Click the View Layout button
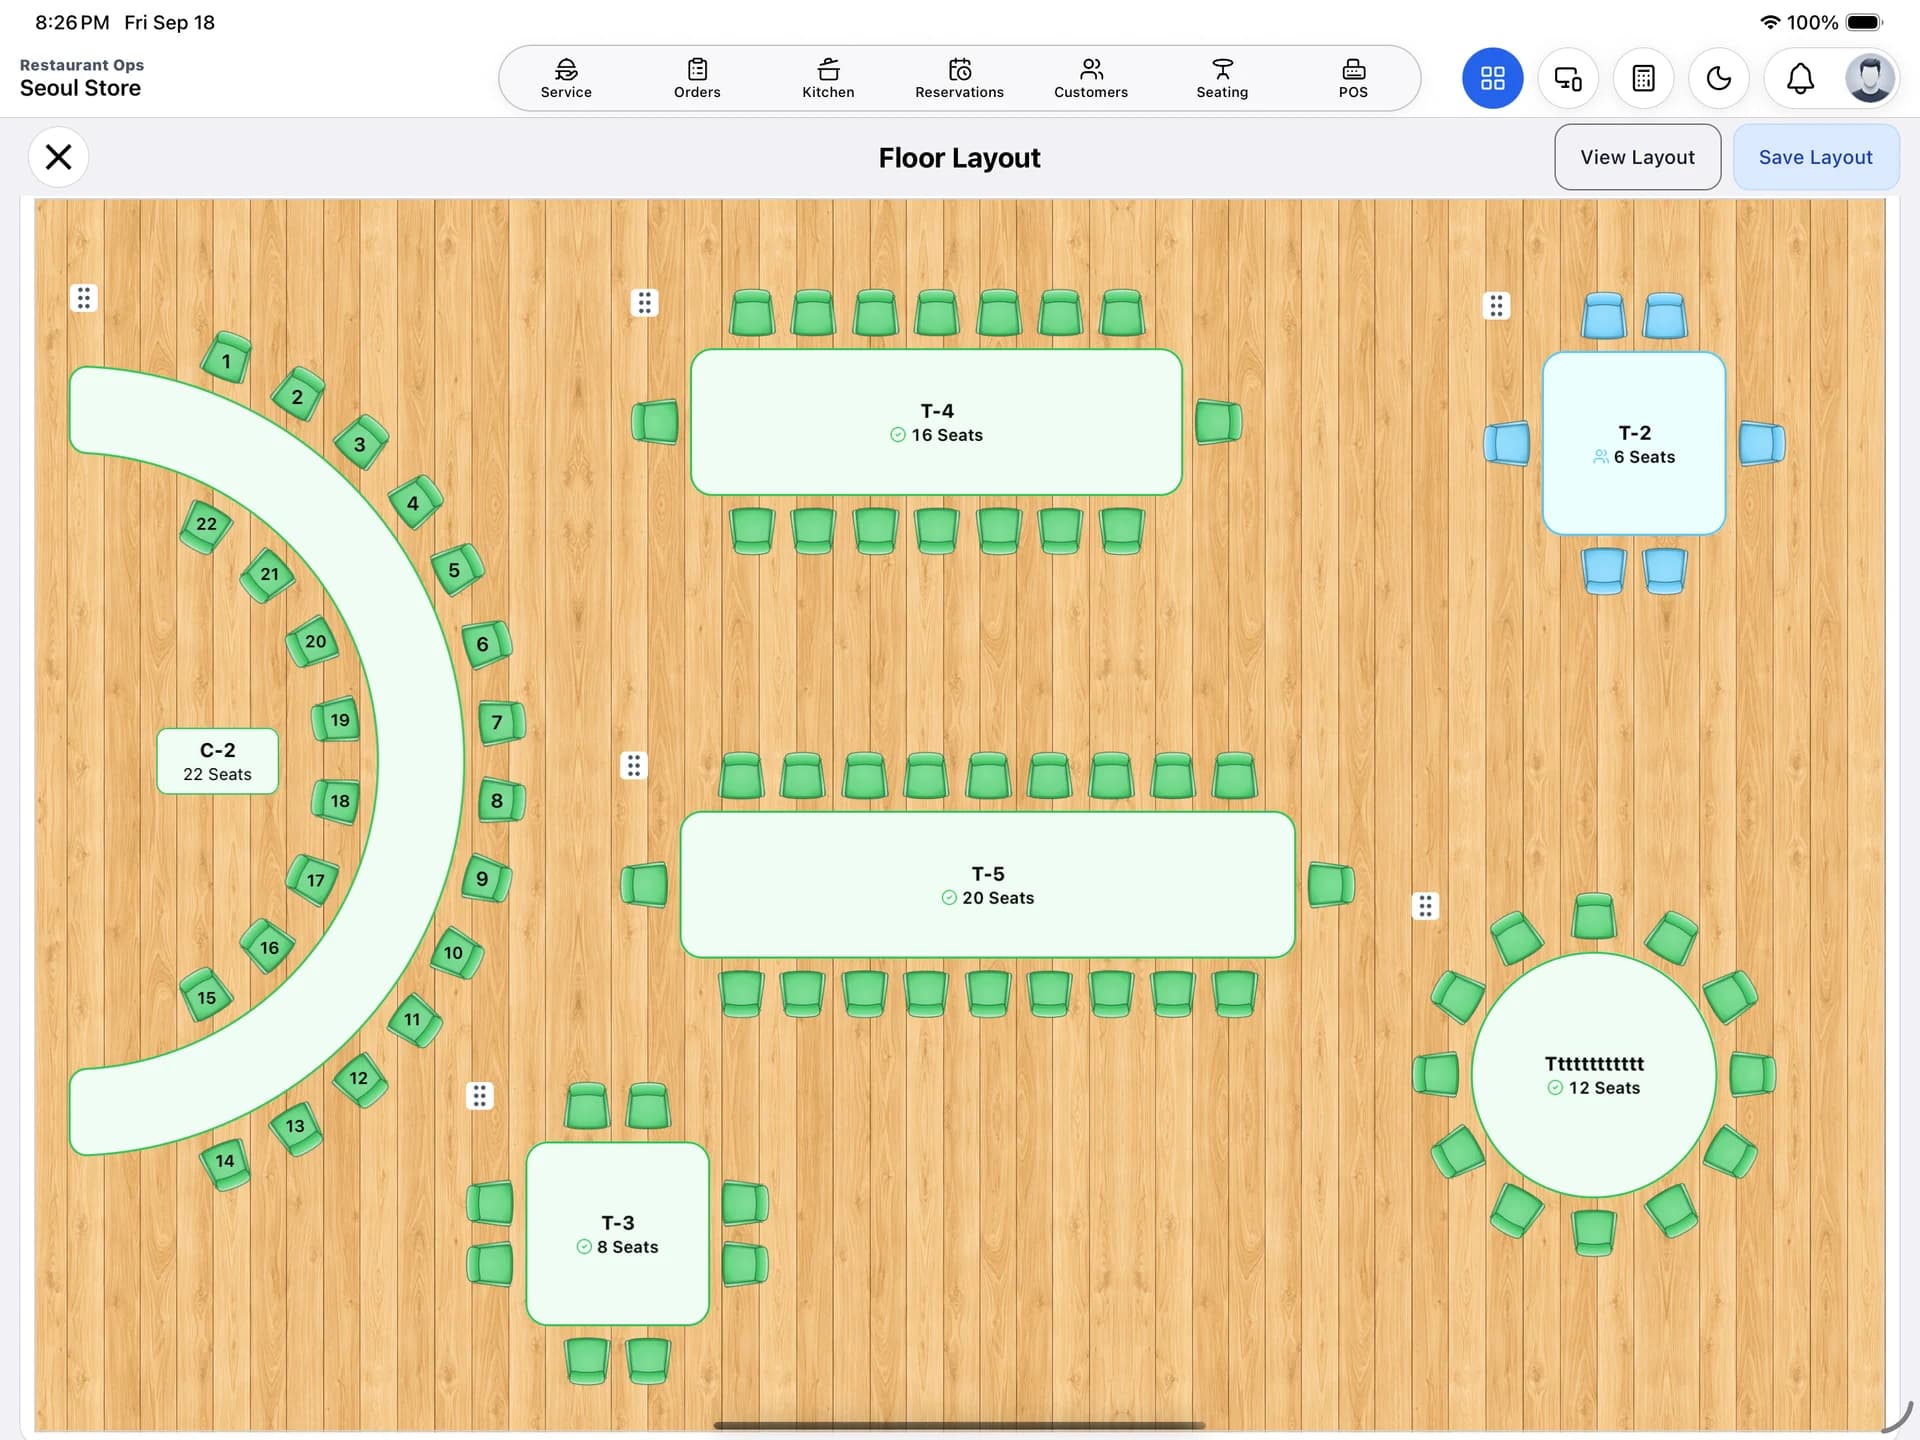The width and height of the screenshot is (1920, 1440). click(x=1637, y=157)
